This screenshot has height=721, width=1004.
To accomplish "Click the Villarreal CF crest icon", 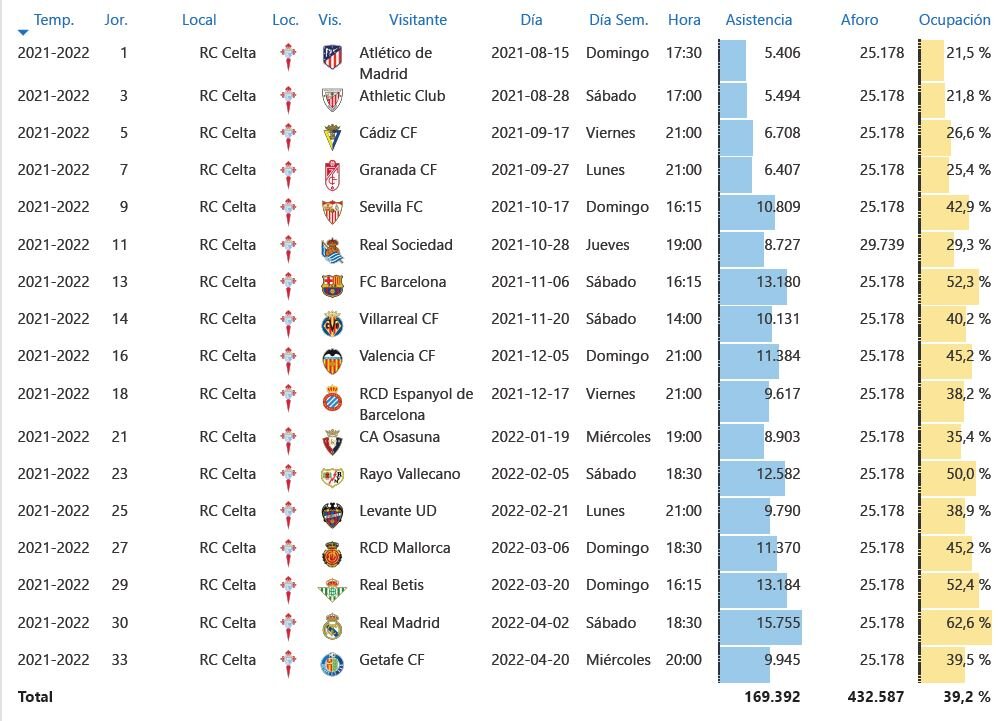I will [x=332, y=323].
